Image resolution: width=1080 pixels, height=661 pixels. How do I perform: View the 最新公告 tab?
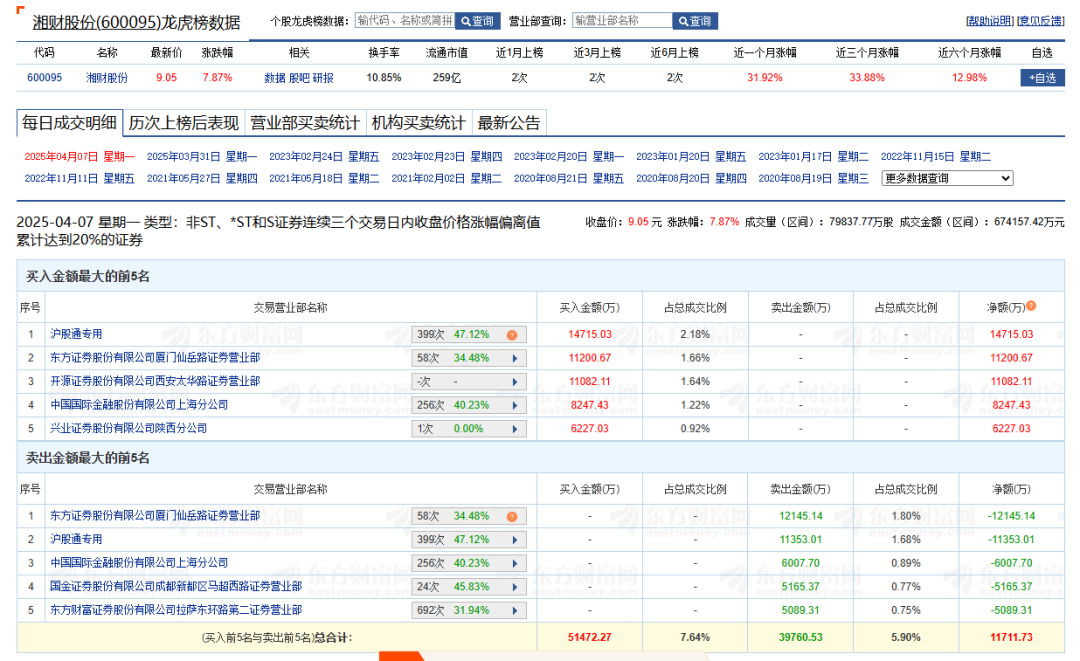[509, 123]
